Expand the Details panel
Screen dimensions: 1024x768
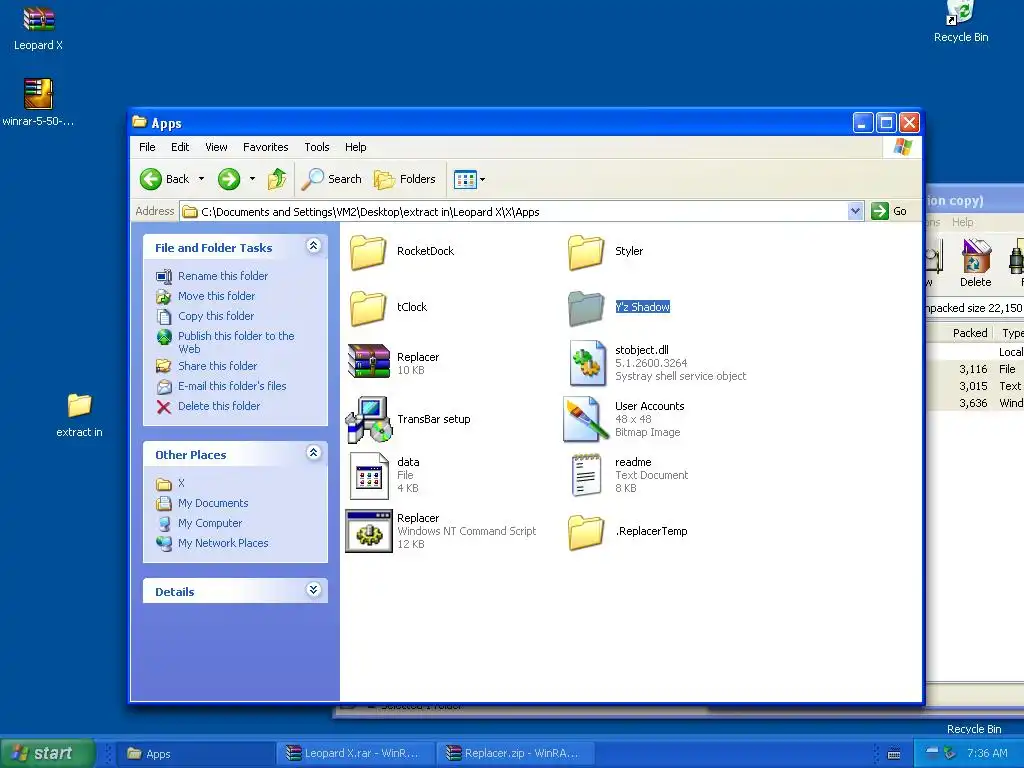click(x=313, y=590)
